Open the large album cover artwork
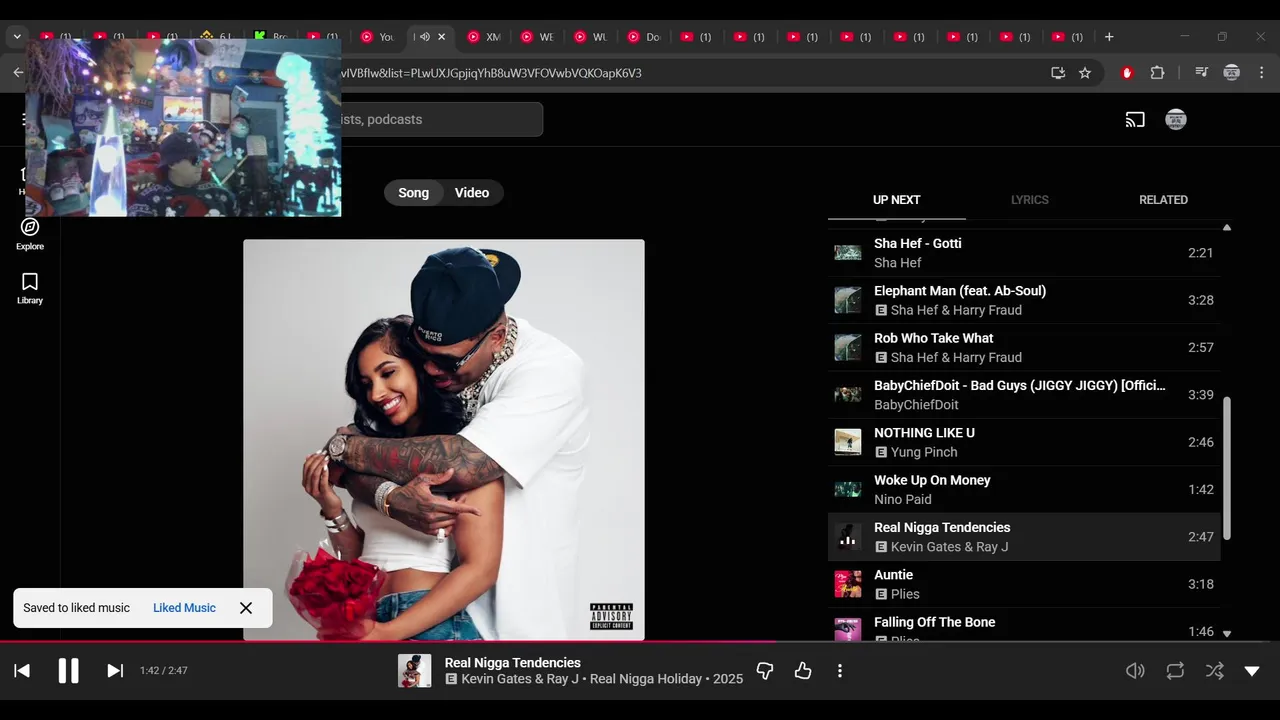This screenshot has width=1280, height=720. tap(444, 440)
